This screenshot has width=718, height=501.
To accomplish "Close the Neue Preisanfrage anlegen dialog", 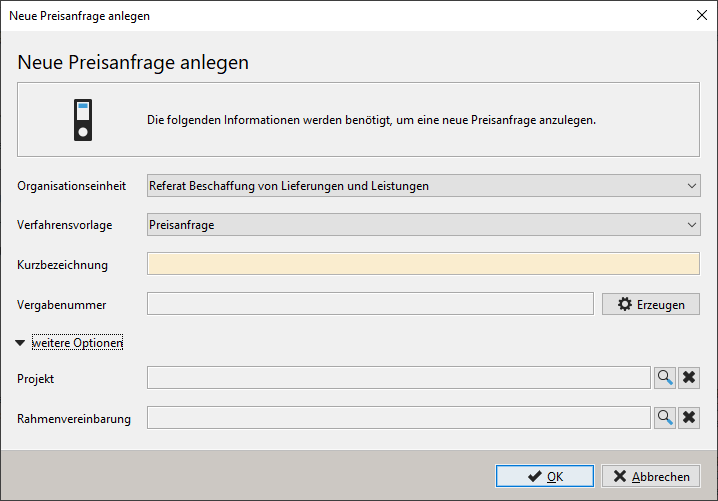I will [x=702, y=15].
